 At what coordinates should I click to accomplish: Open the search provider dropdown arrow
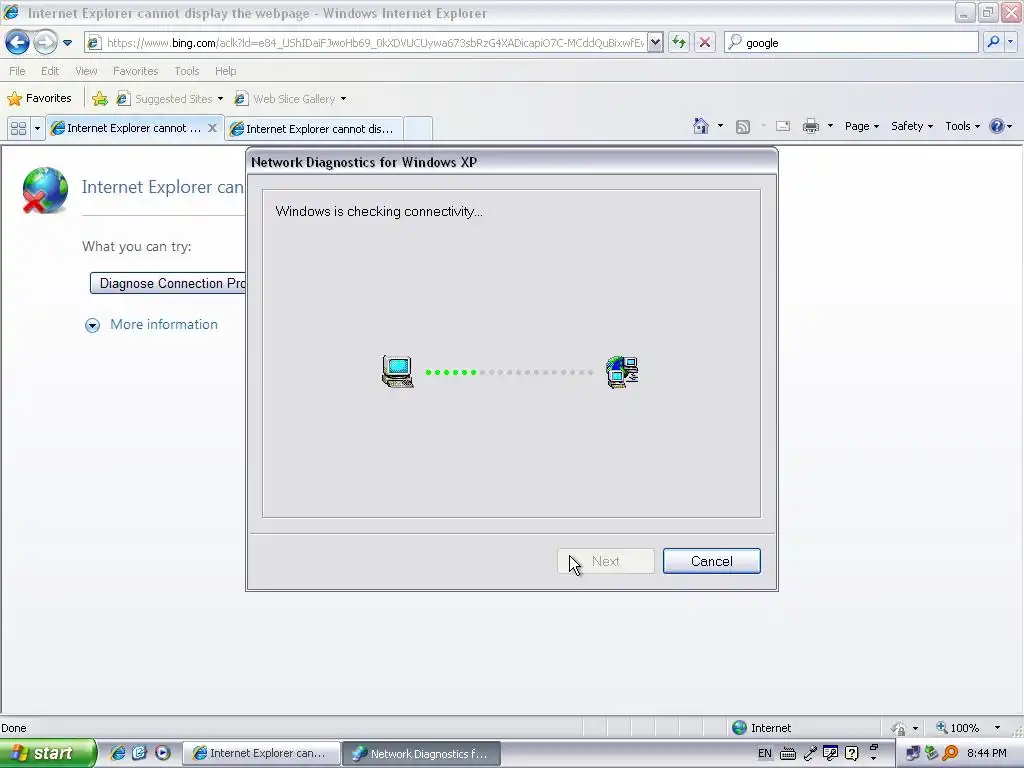[1011, 43]
